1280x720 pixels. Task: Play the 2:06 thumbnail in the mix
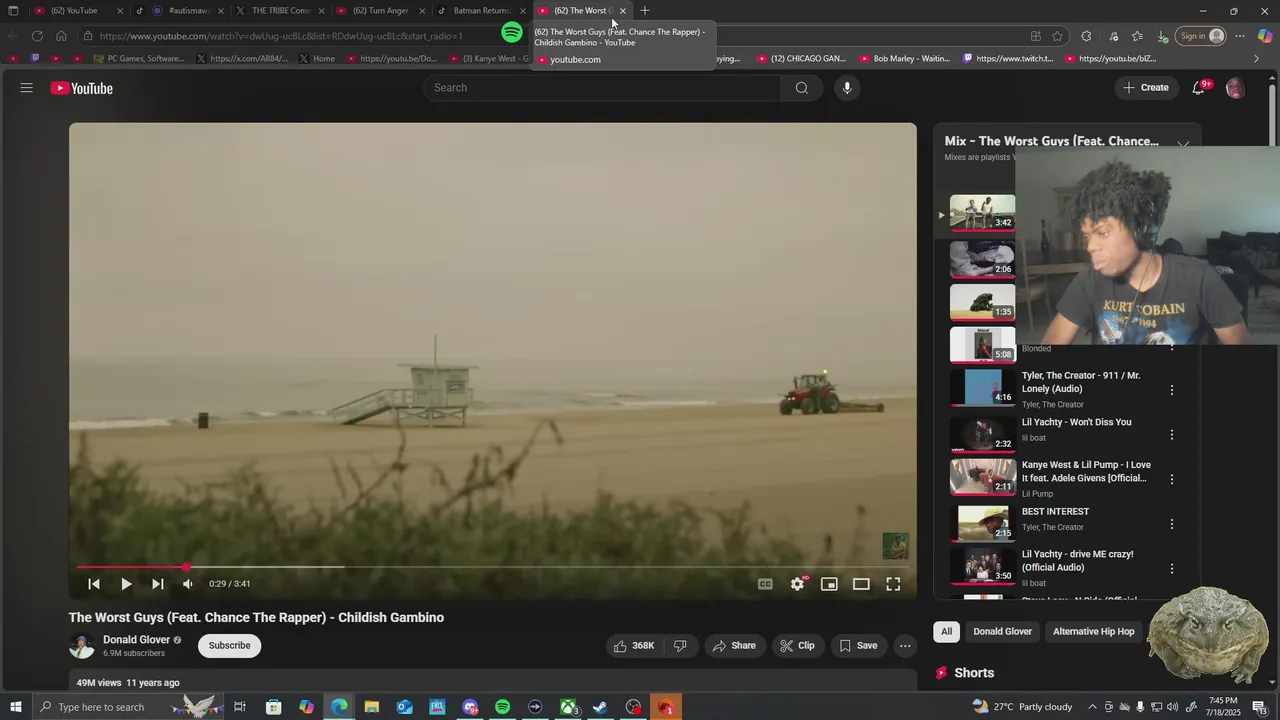pyautogui.click(x=982, y=259)
